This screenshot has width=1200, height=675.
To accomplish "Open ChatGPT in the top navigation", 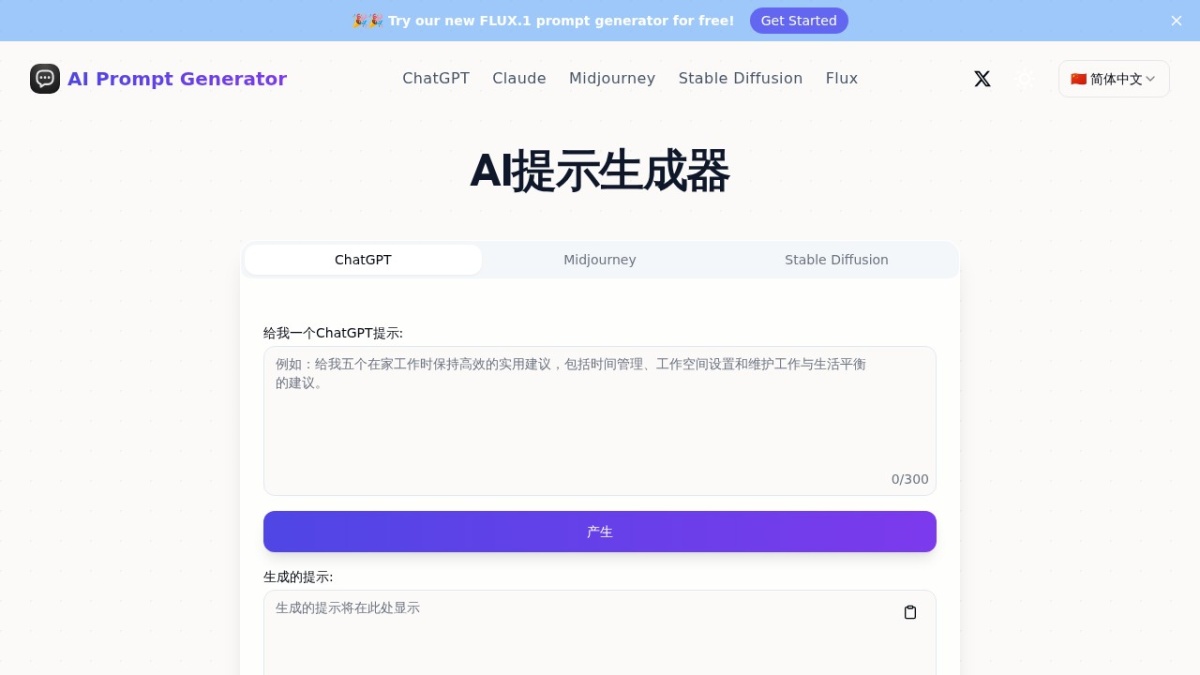I will click(x=436, y=78).
